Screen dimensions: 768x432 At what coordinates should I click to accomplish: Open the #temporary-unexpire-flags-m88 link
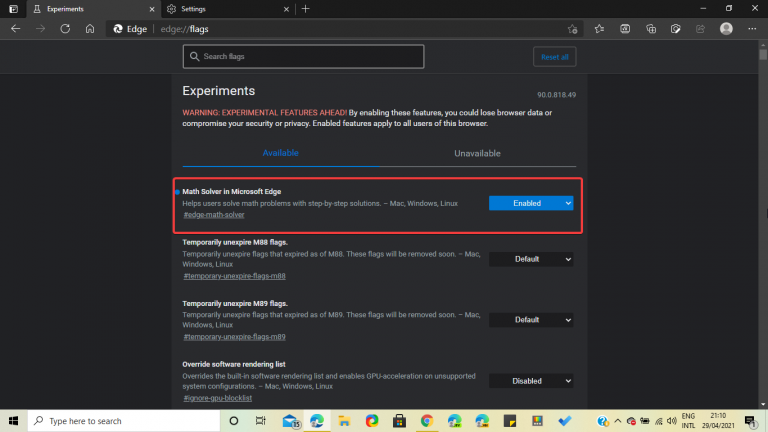(x=235, y=276)
